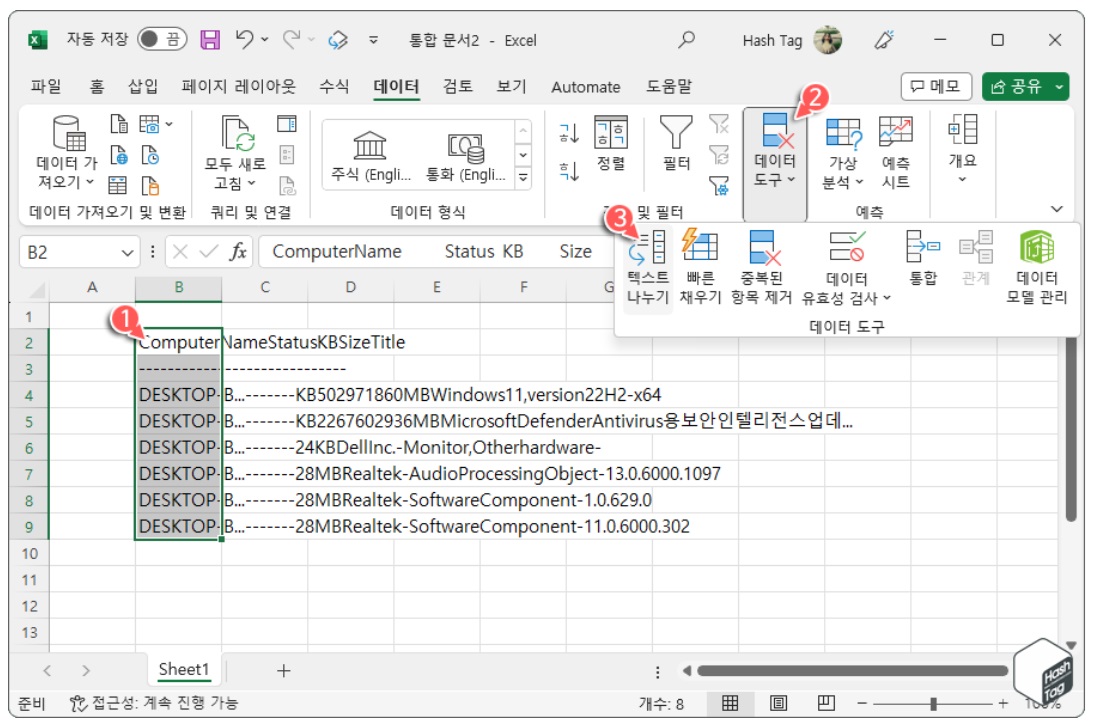Click Text to Columns (텍스트 나누기)
The width and height of the screenshot is (1093, 725).
648,268
